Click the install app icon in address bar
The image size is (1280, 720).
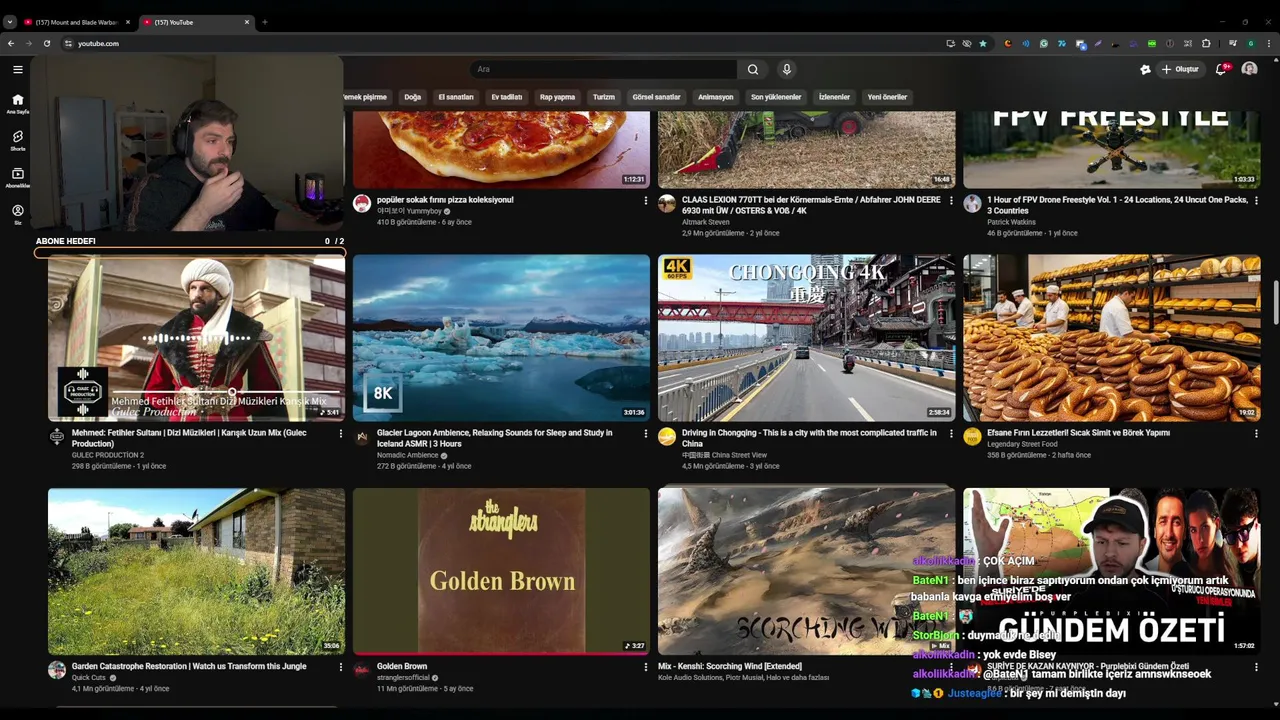(x=951, y=43)
